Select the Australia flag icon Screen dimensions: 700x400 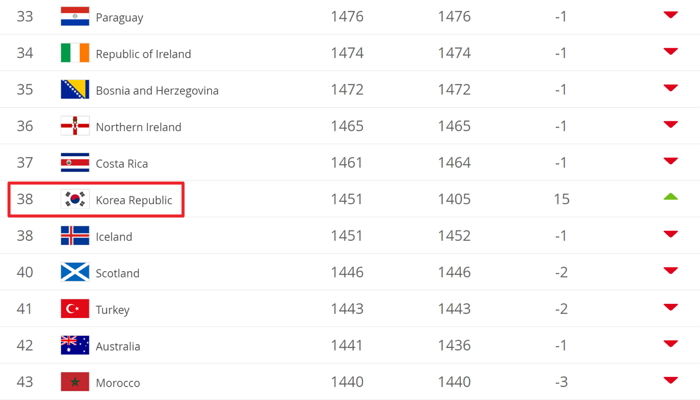tap(75, 346)
